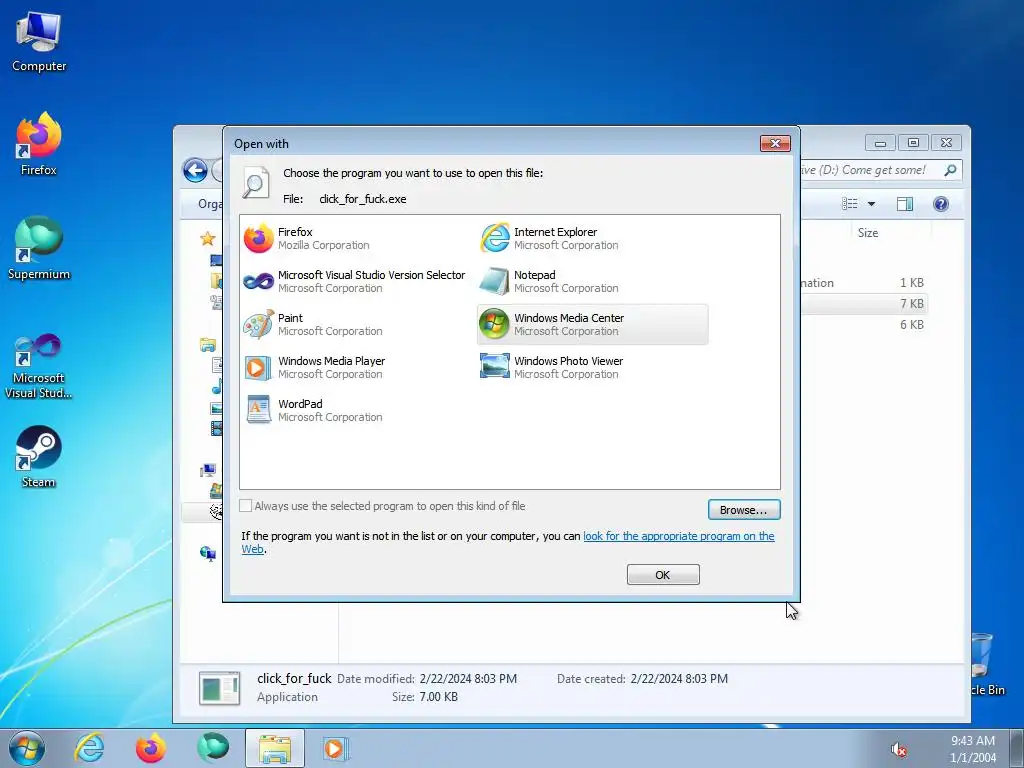Viewport: 1024px width, 768px height.
Task: Follow the look for appropriate program link
Action: pyautogui.click(x=679, y=536)
